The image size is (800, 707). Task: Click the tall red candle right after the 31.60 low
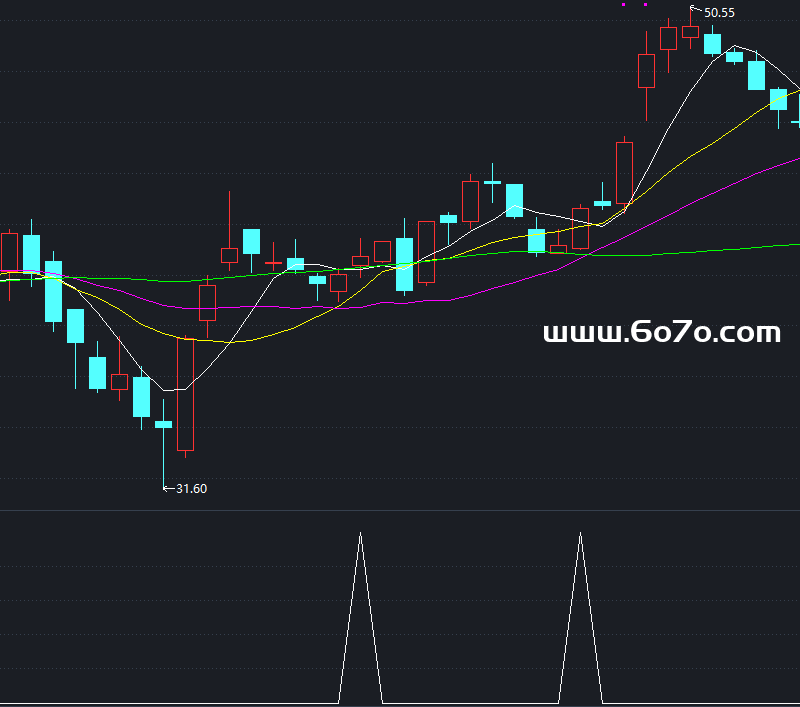[x=185, y=394]
